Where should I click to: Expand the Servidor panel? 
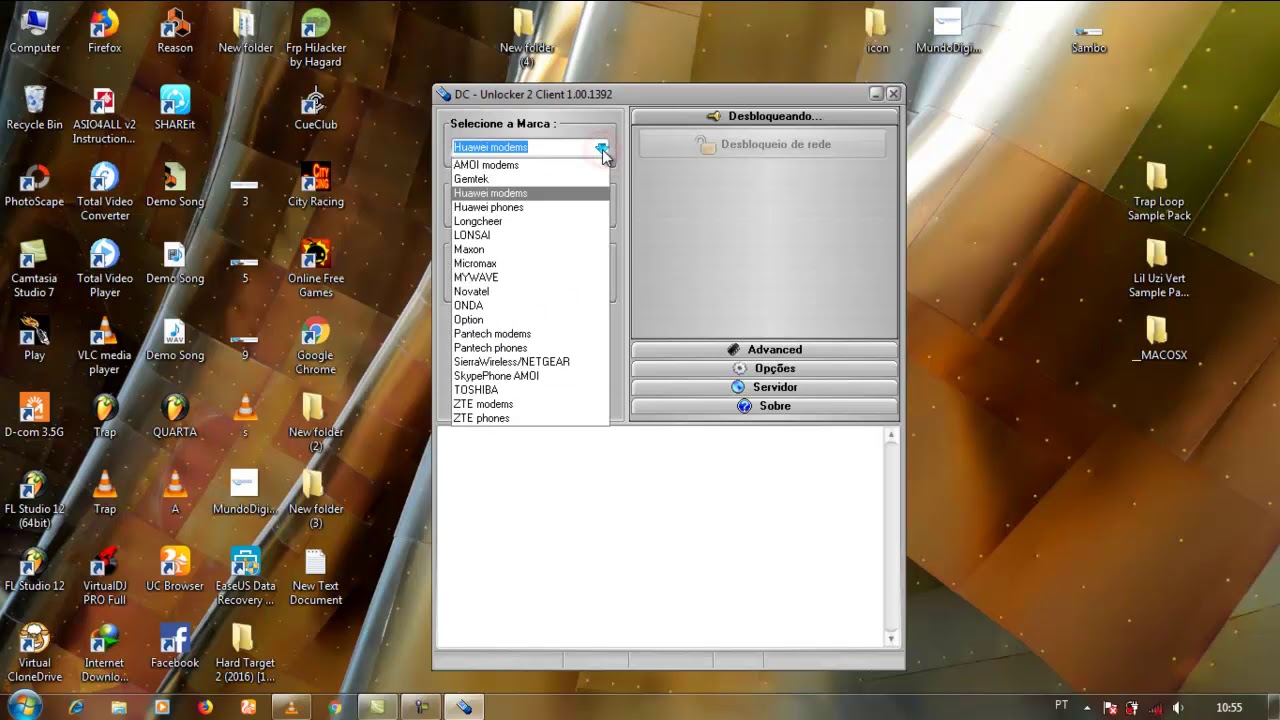click(x=765, y=387)
